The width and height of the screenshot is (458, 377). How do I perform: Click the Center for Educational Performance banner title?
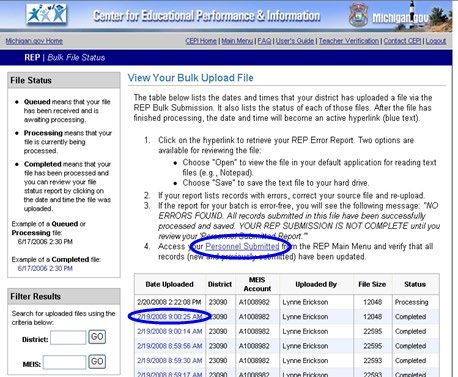click(x=206, y=16)
